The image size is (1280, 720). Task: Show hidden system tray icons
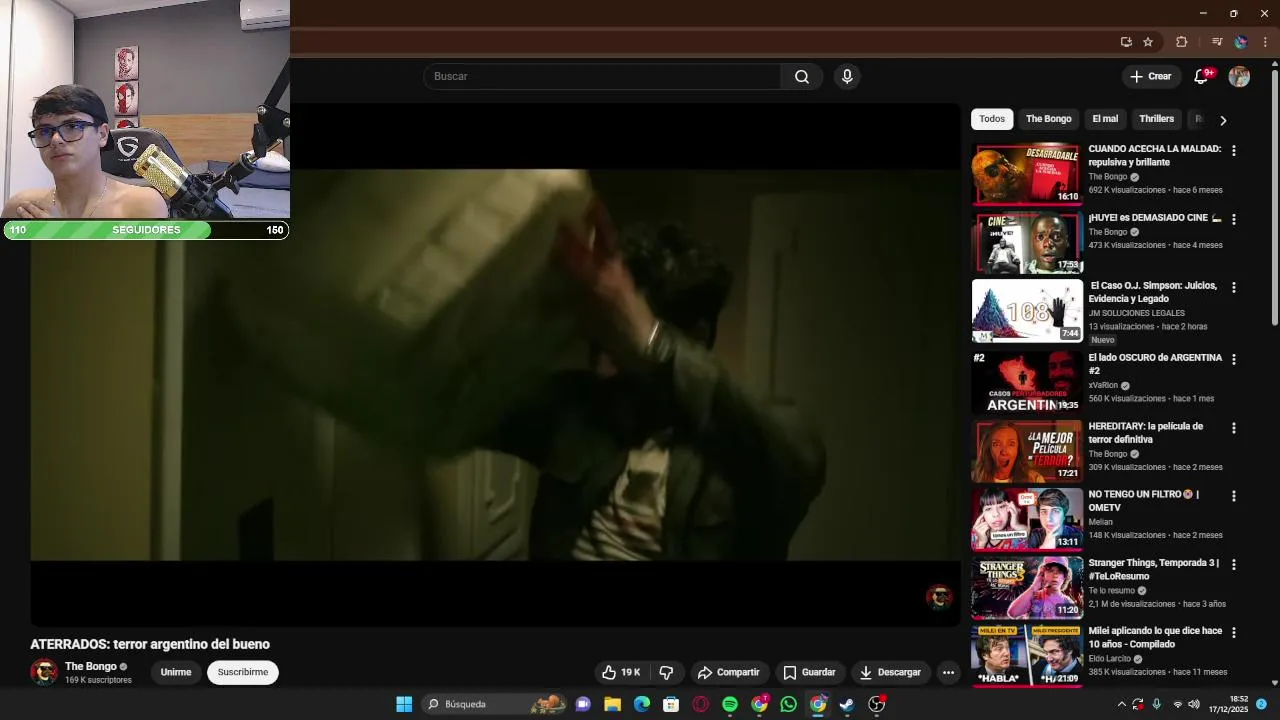click(x=1121, y=704)
